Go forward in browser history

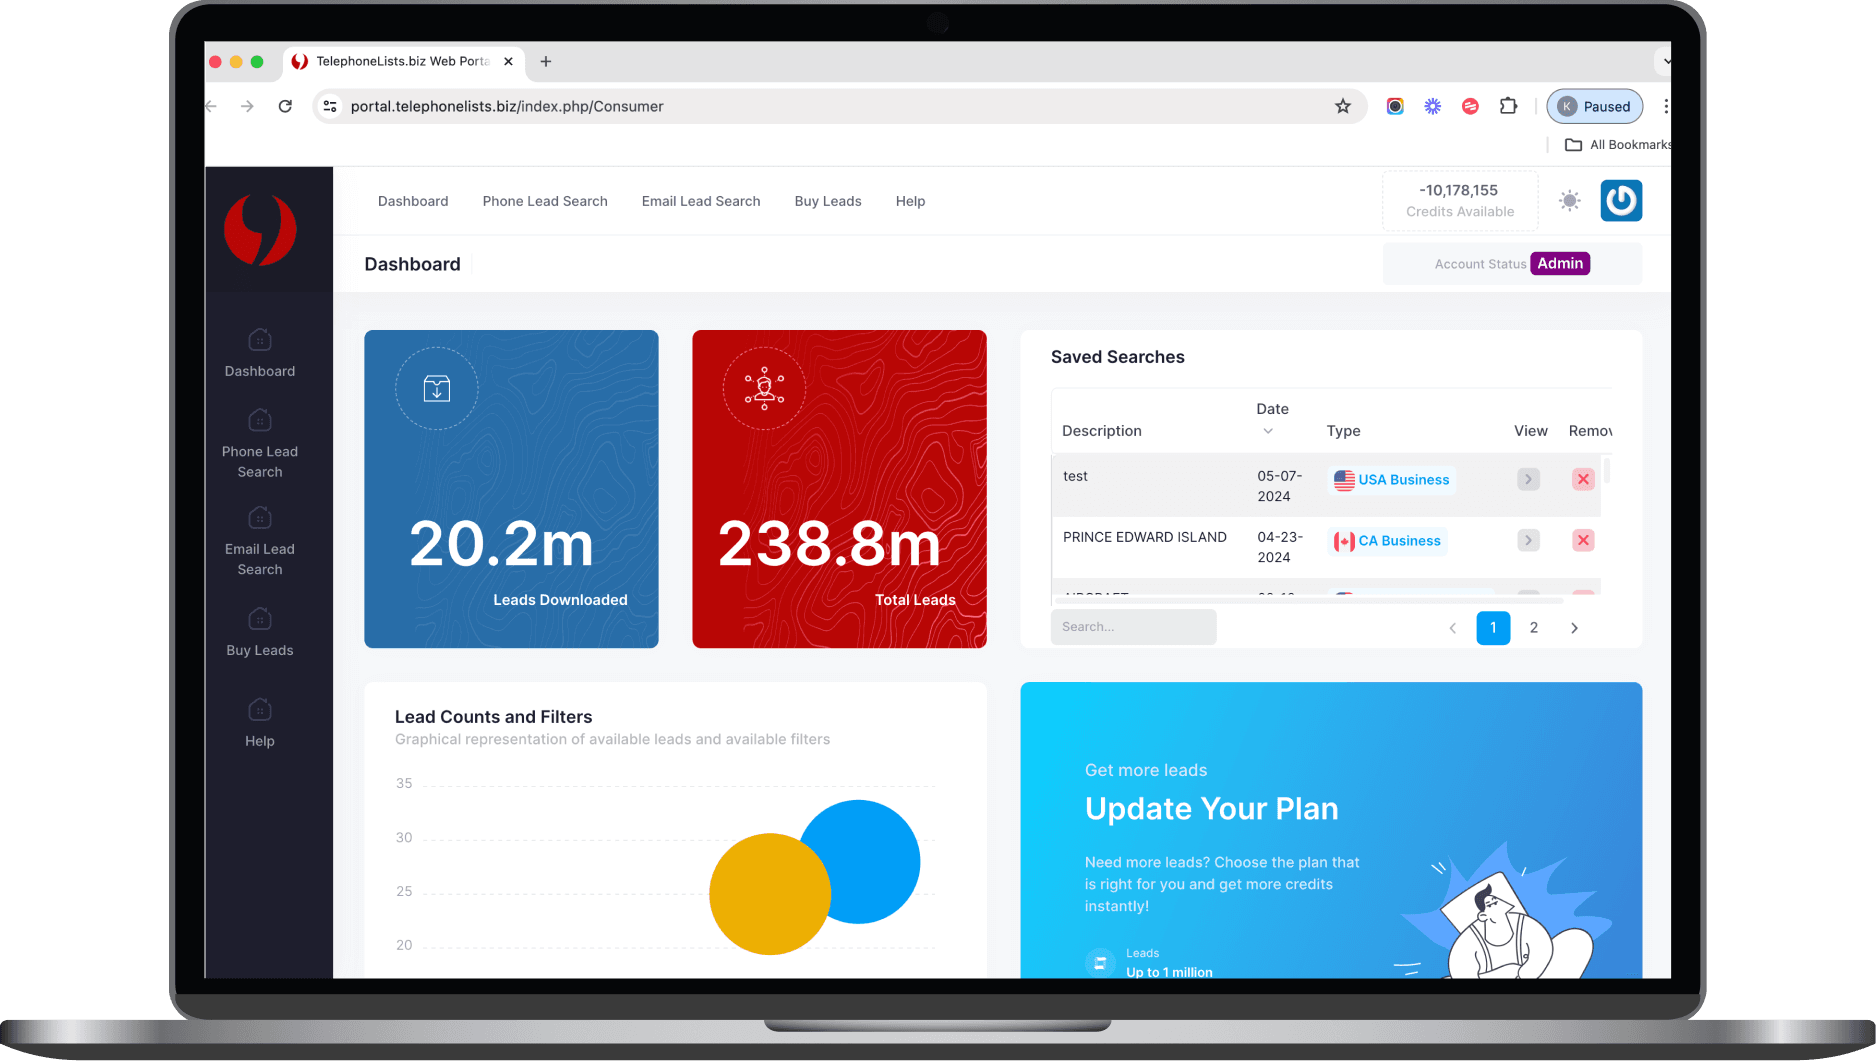247,106
